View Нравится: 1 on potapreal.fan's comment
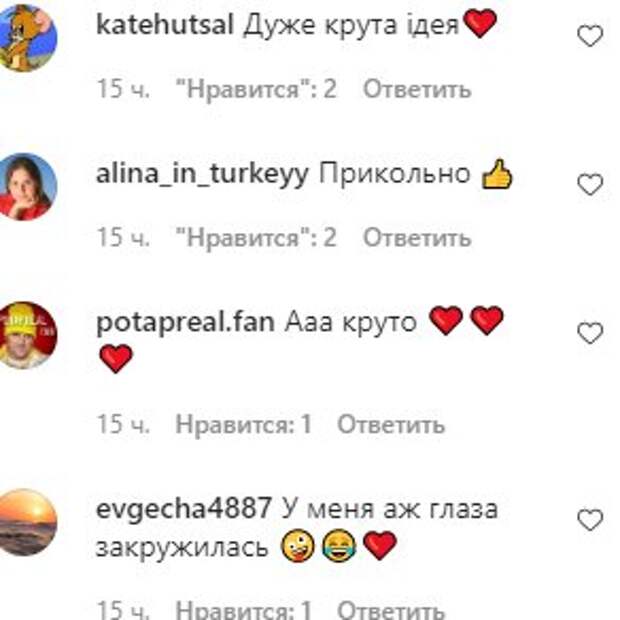This screenshot has width=620, height=620. pyautogui.click(x=243, y=424)
